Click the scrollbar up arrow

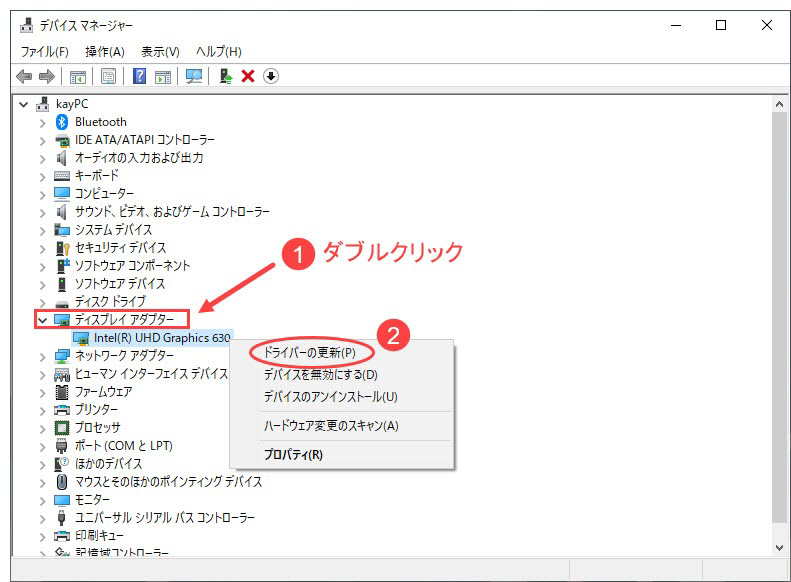pos(779,104)
